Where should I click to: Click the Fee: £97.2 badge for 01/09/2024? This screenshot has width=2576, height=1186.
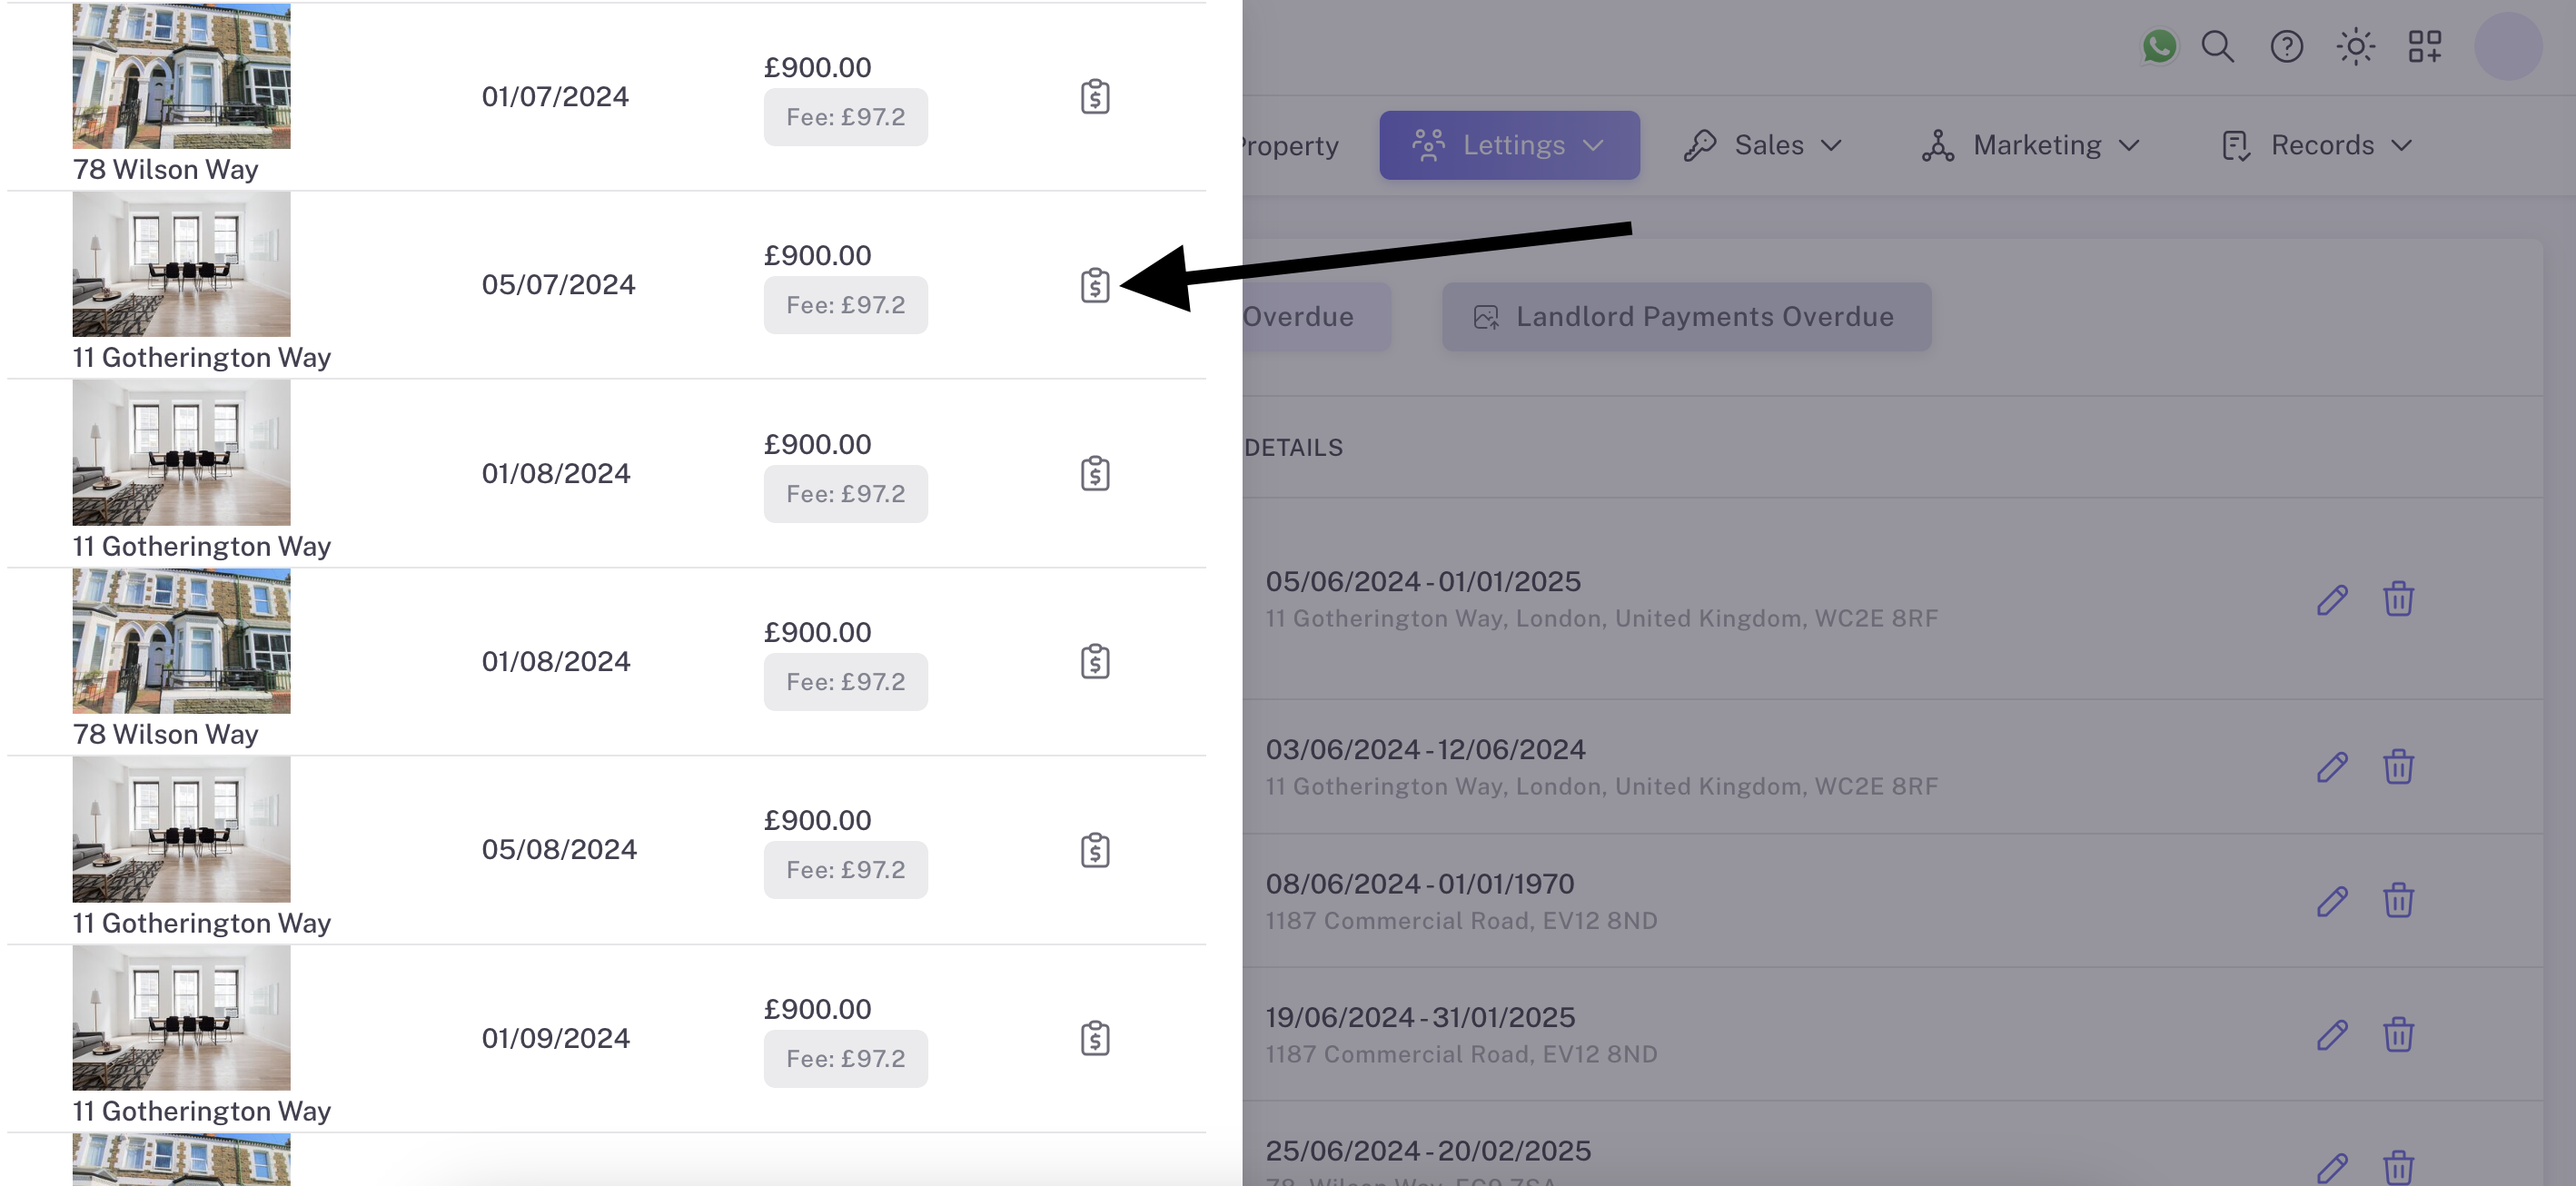845,1059
